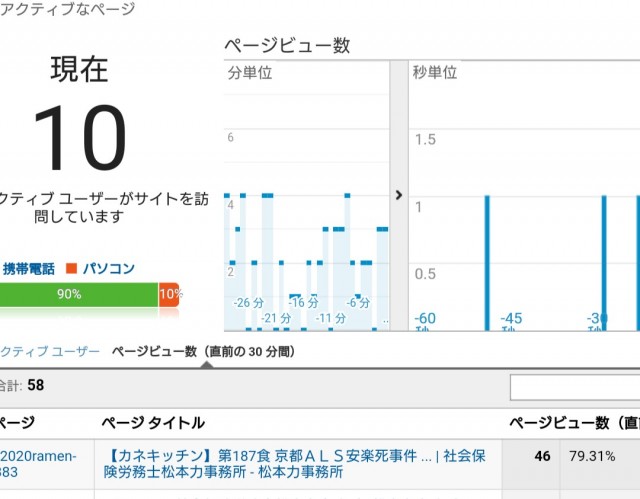Click the orange パソコン legend square
The width and height of the screenshot is (640, 499).
coord(71,269)
